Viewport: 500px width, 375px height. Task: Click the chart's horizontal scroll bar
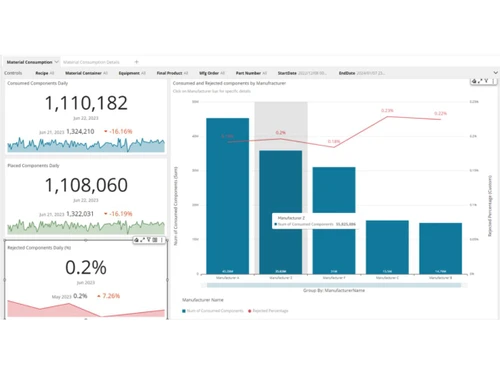tap(334, 285)
